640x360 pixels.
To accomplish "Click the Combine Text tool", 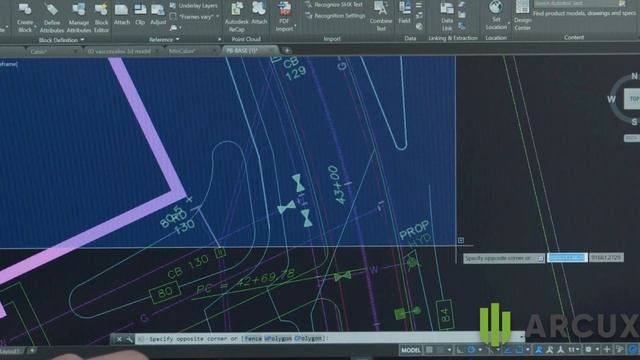I will click(380, 16).
